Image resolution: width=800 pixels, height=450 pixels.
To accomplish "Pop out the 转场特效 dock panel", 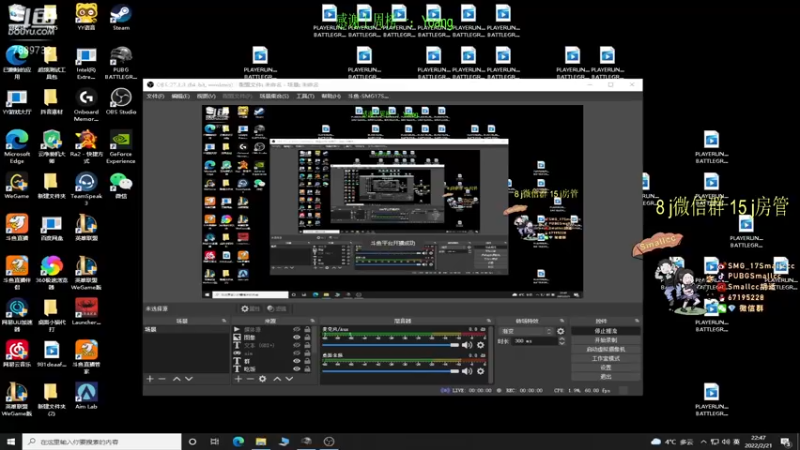I will point(562,321).
